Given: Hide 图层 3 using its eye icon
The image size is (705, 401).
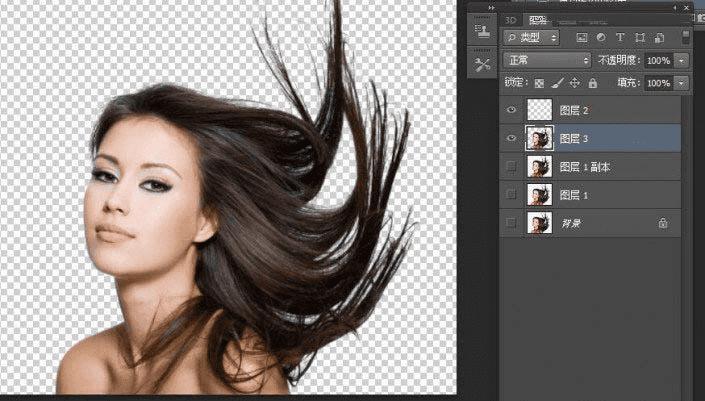Looking at the screenshot, I should [511, 138].
